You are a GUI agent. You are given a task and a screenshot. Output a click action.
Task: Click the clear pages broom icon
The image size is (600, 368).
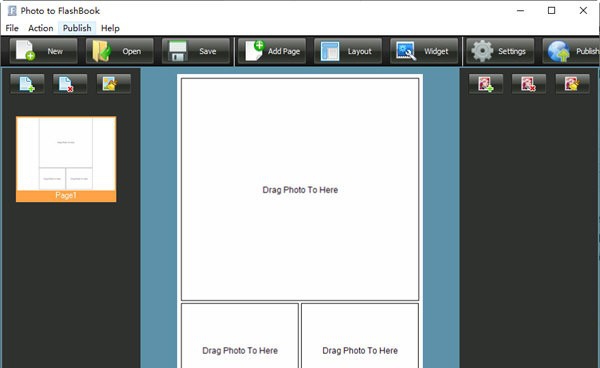pos(114,84)
